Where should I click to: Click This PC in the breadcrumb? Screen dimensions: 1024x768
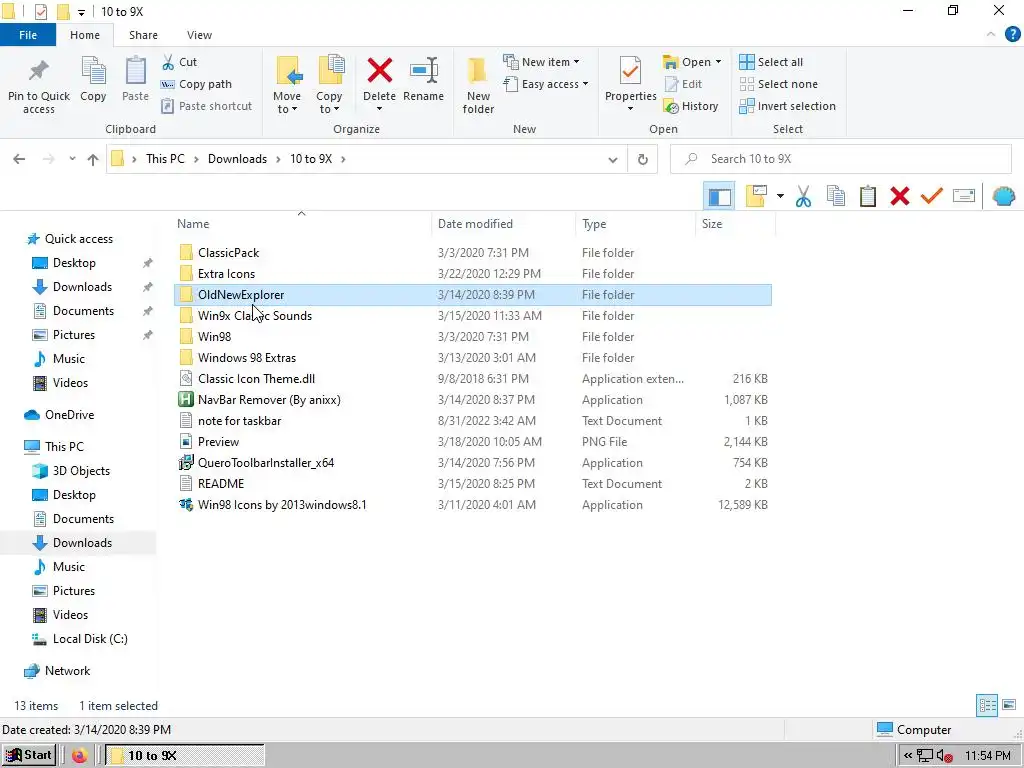pyautogui.click(x=165, y=159)
